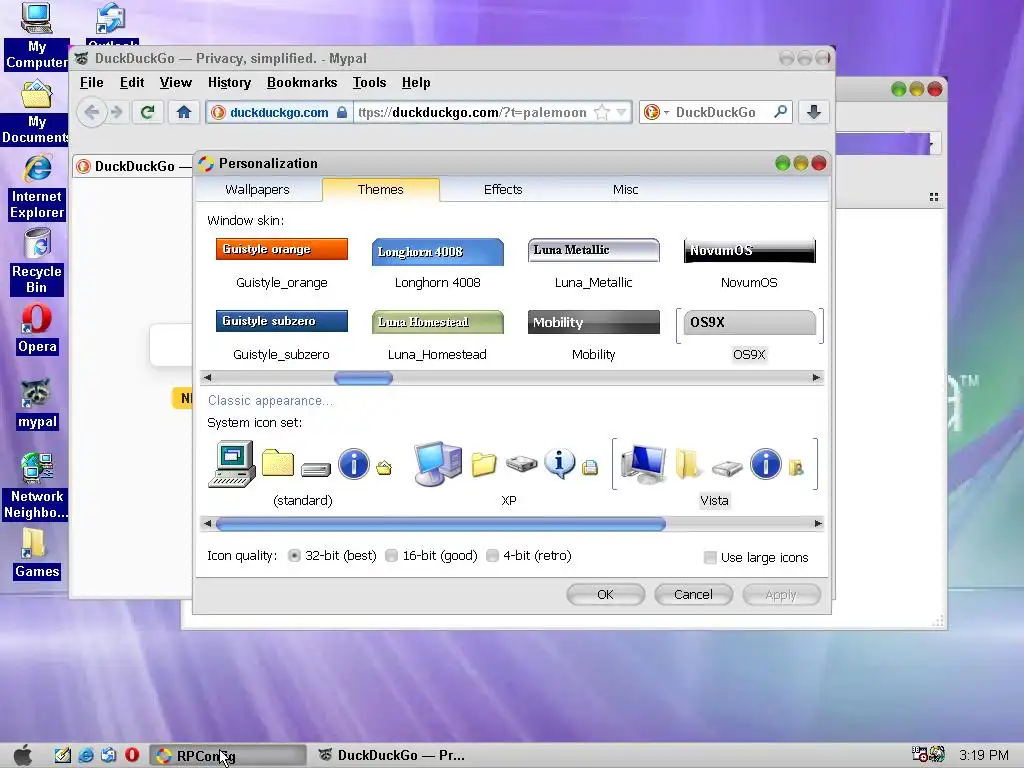
Task: Click icon set scrollbar left arrow
Action: [207, 524]
